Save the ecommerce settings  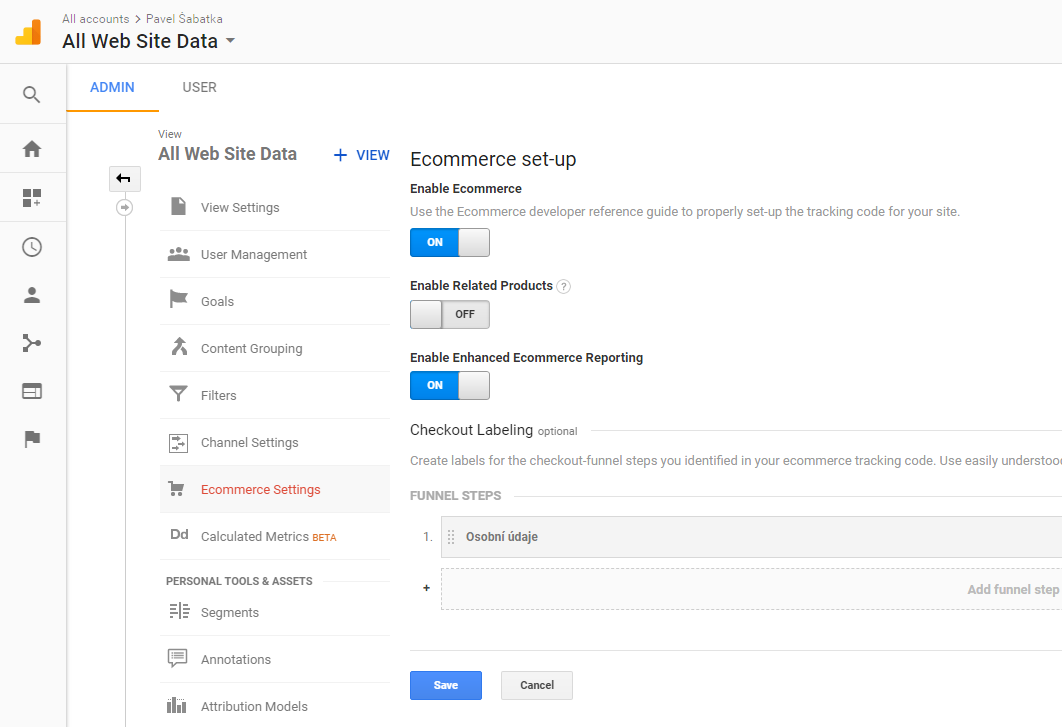(446, 686)
